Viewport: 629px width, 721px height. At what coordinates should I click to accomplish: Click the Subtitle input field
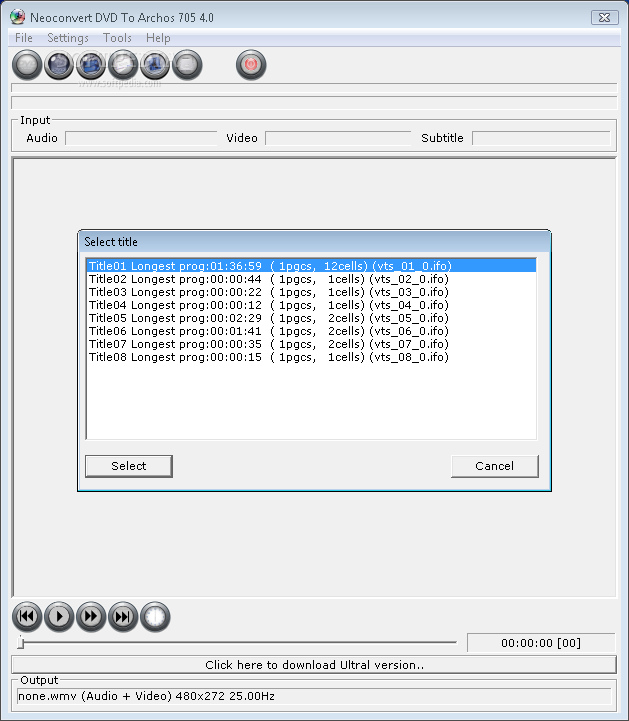541,138
